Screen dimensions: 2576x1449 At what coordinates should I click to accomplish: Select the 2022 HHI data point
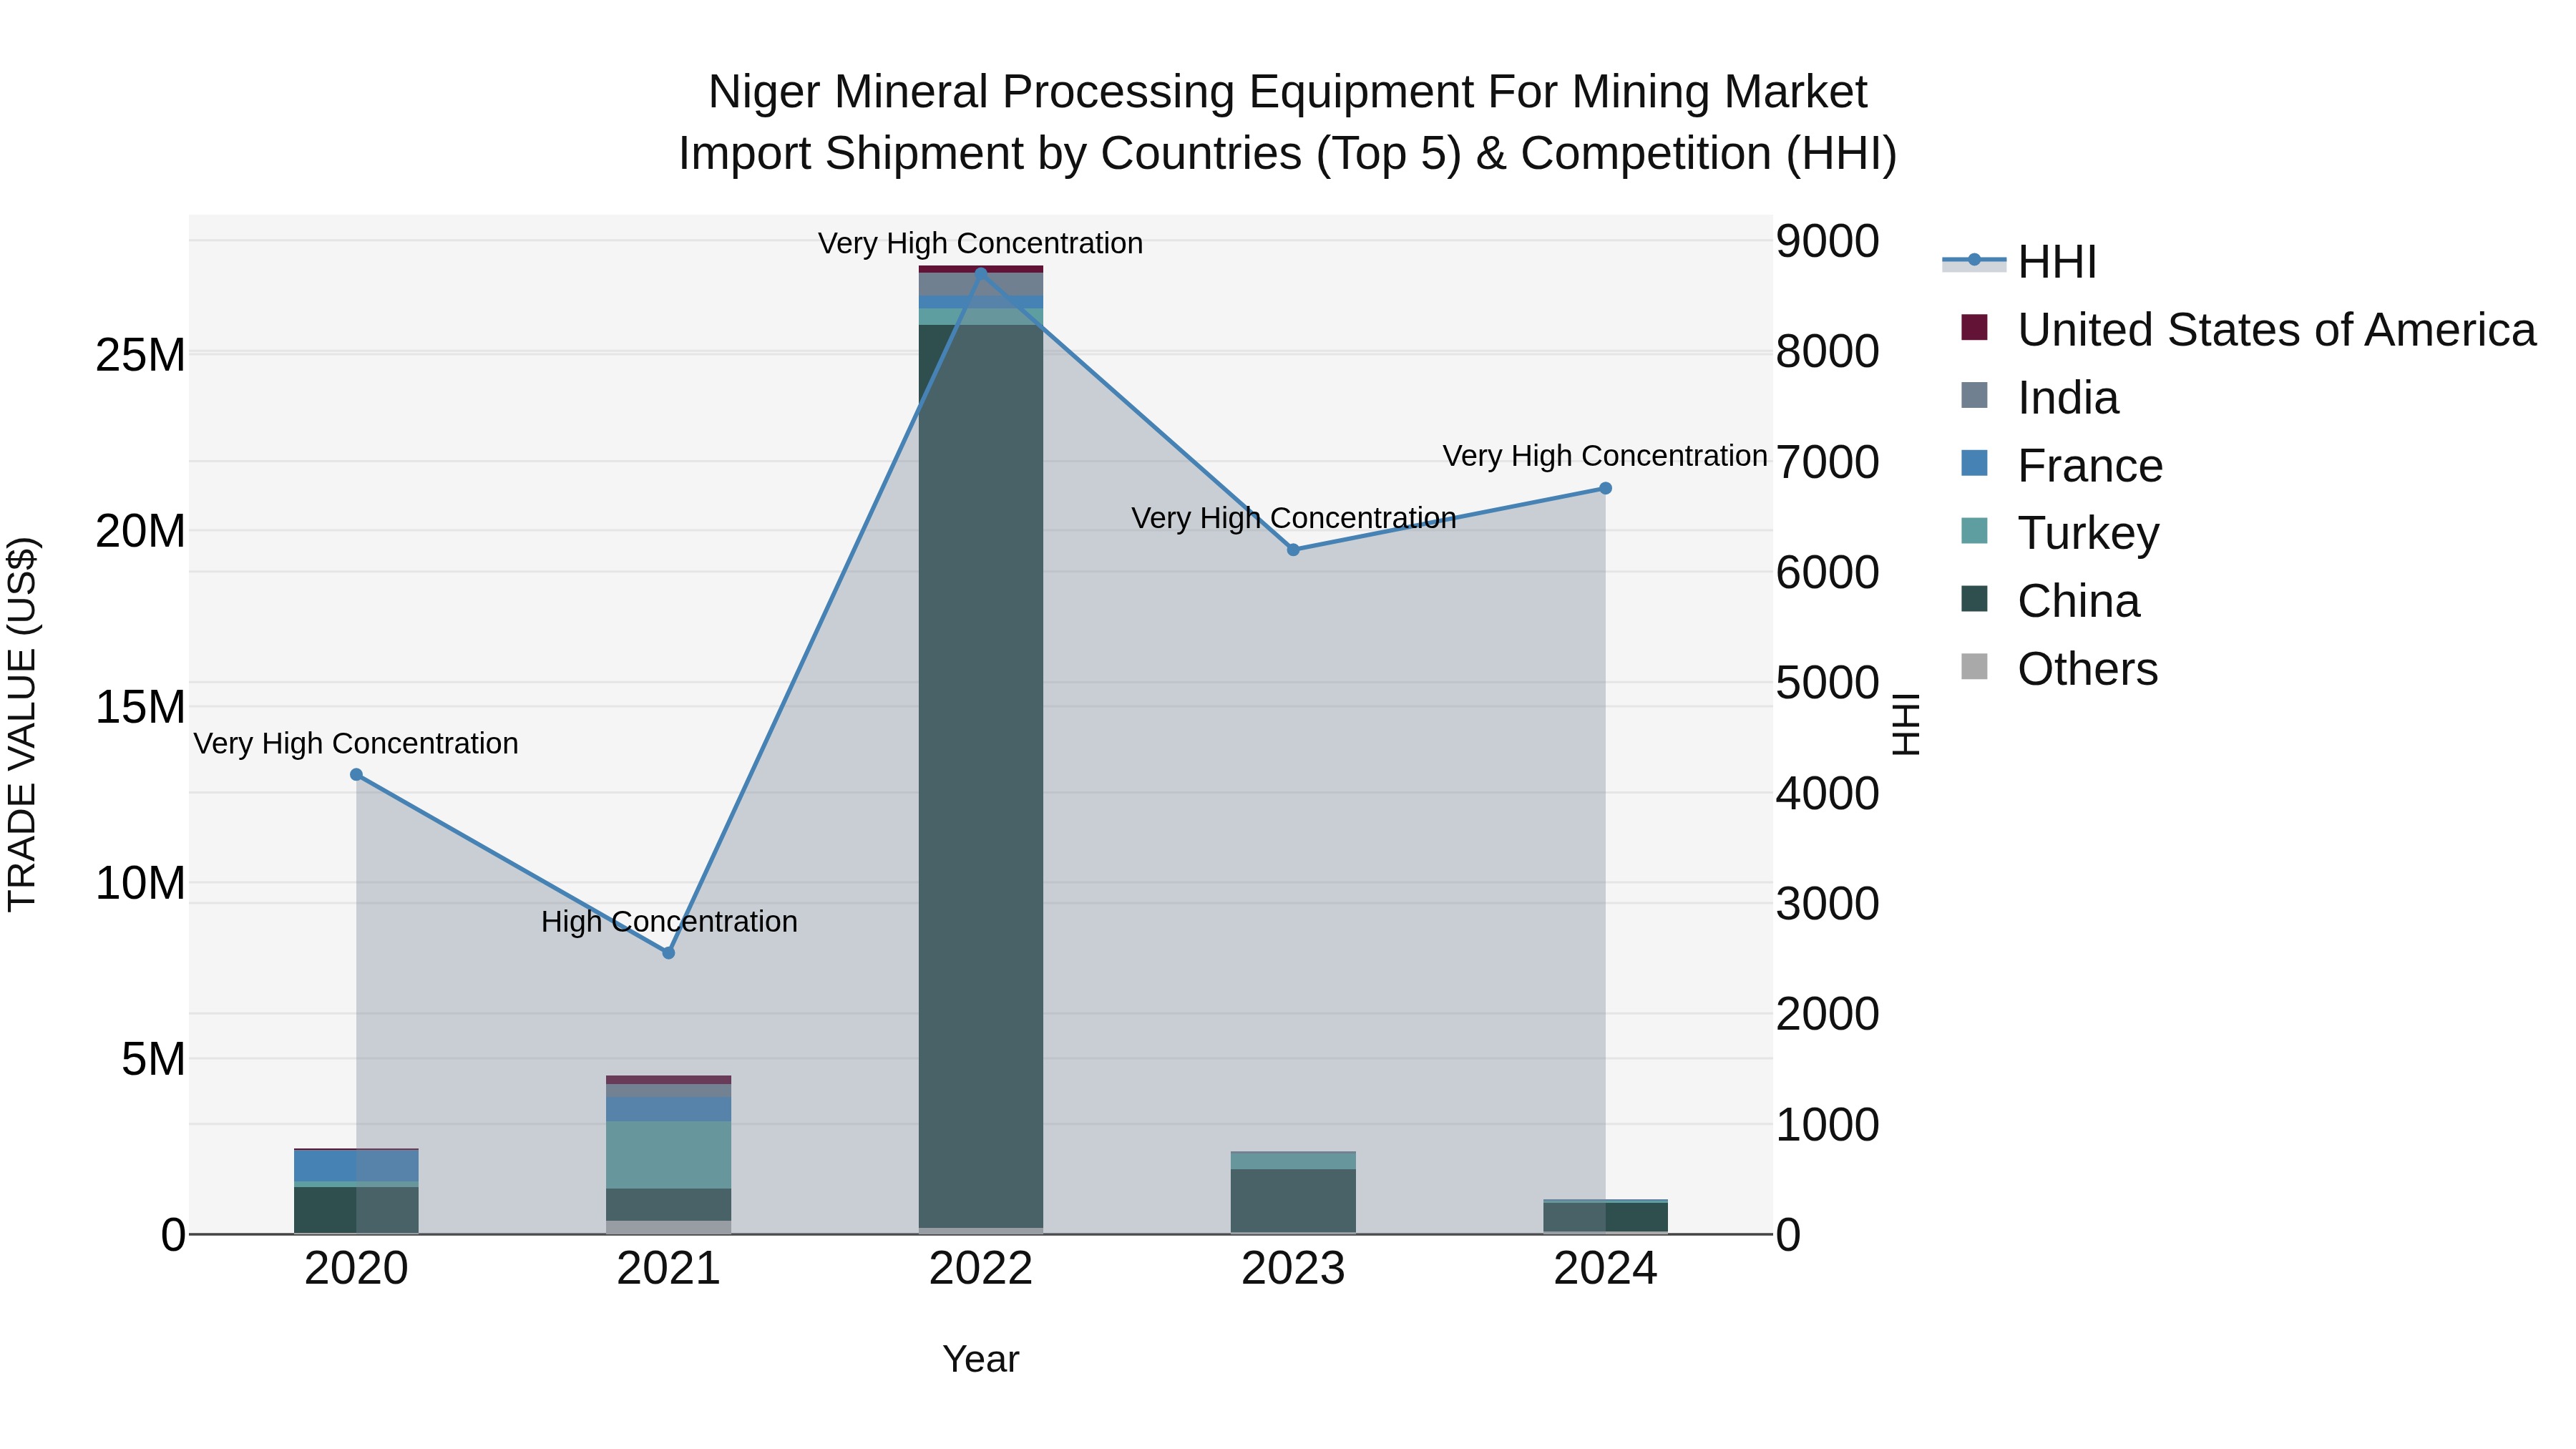(x=981, y=273)
